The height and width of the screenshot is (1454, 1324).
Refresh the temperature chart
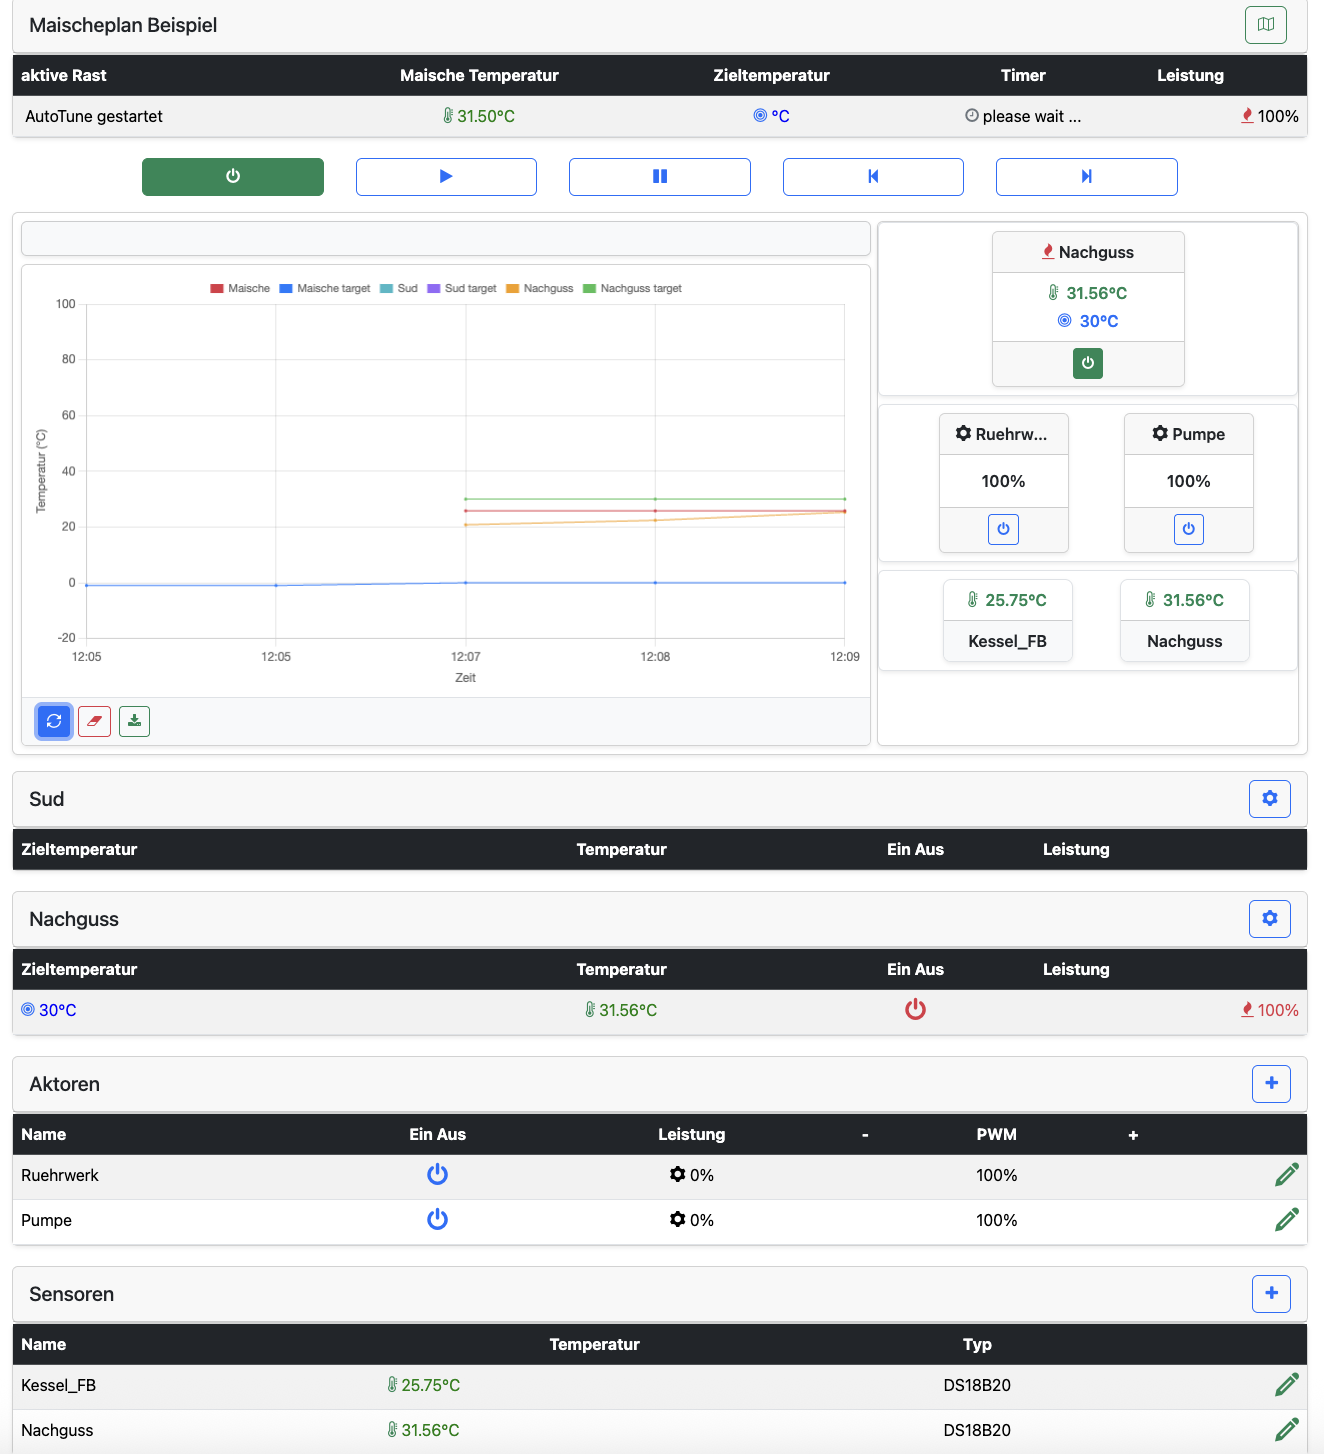(x=54, y=721)
